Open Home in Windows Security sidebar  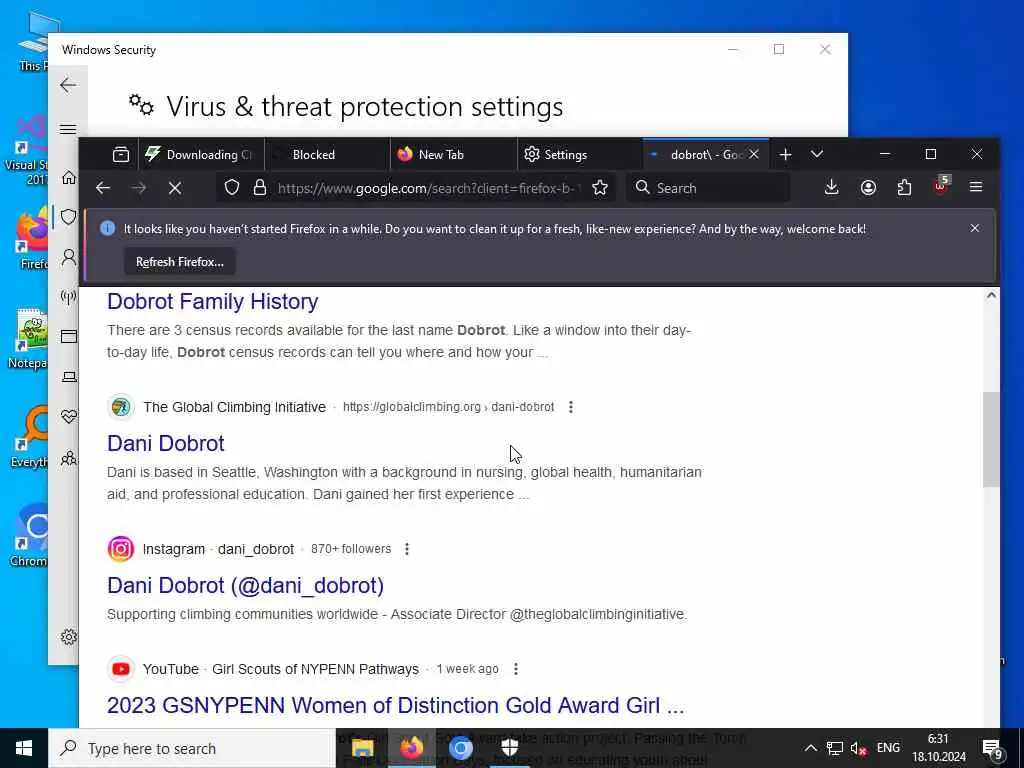pyautogui.click(x=69, y=178)
